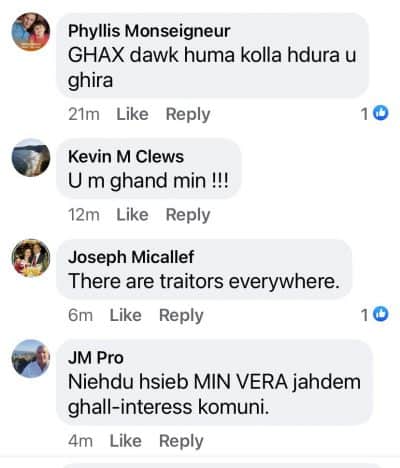
Task: Open Kevin M Clews' avatar
Action: (31, 157)
